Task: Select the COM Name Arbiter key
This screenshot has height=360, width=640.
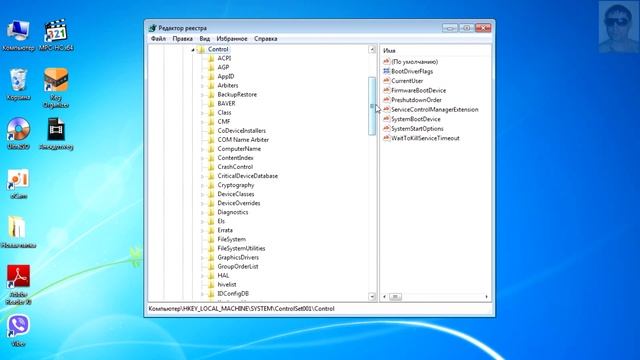Action: 243,140
